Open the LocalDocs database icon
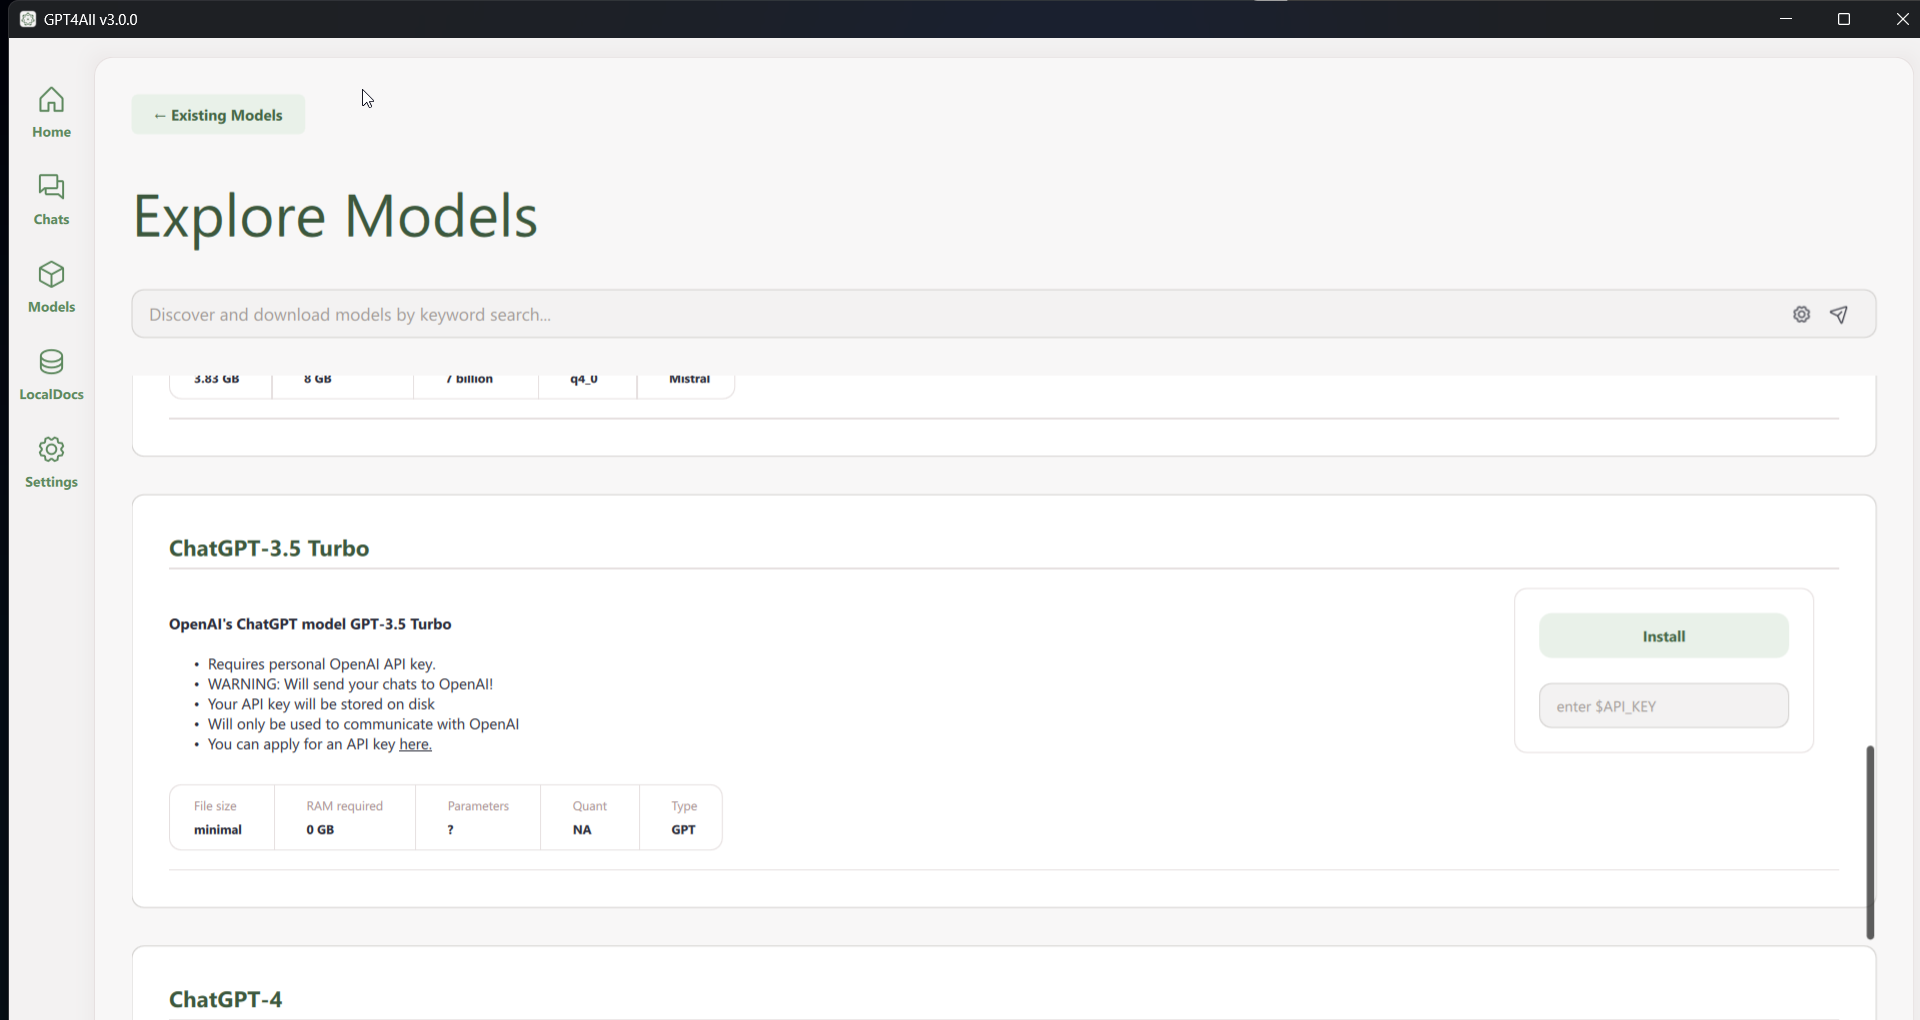 coord(51,362)
